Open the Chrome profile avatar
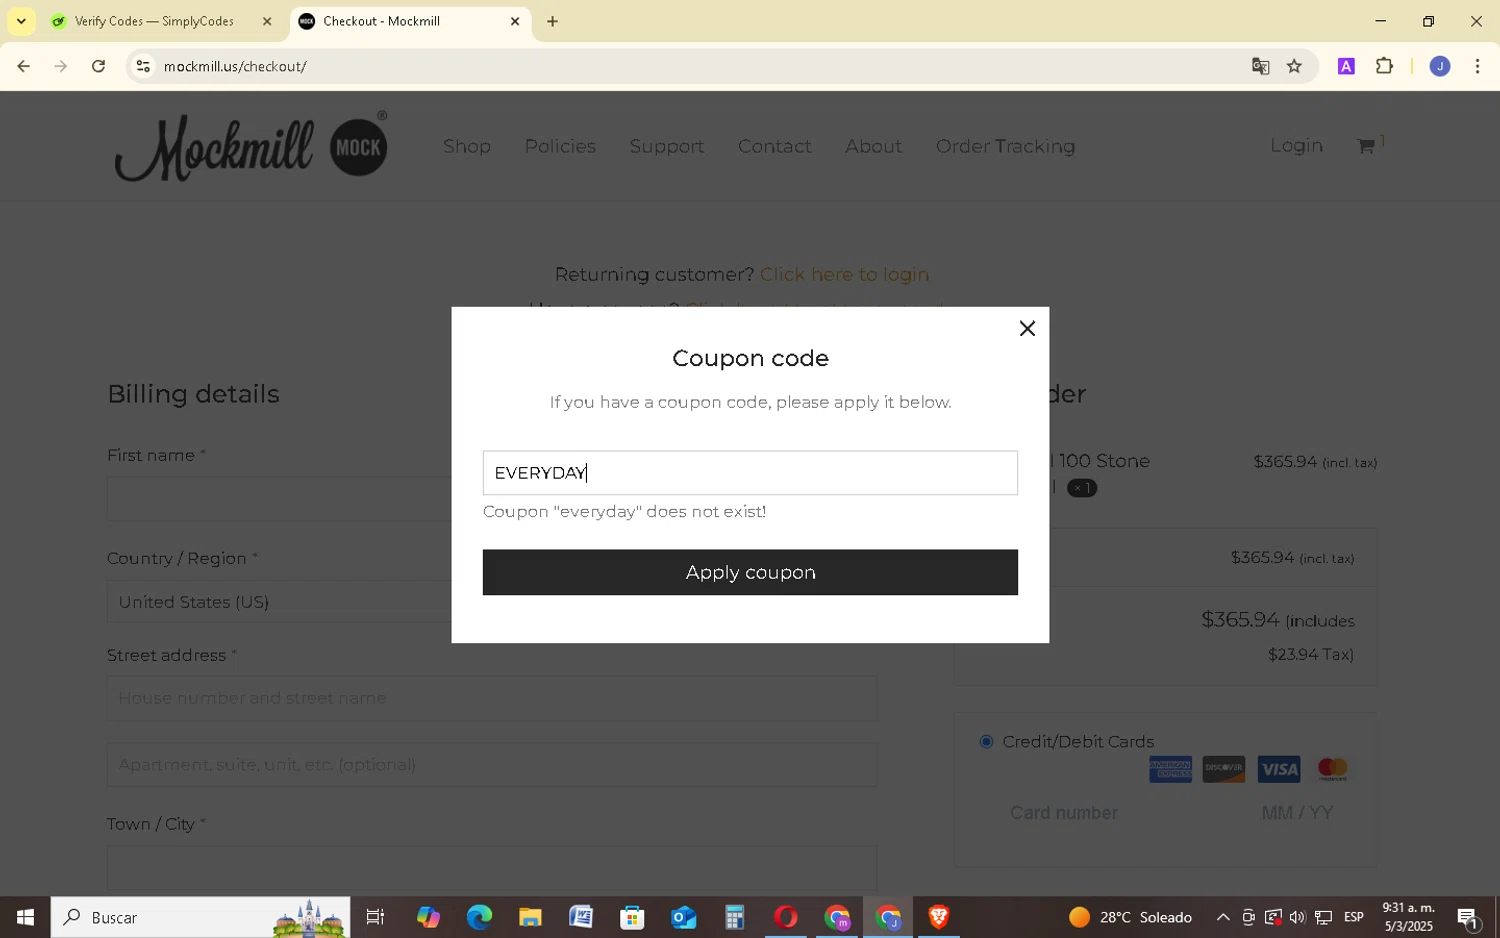The height and width of the screenshot is (938, 1500). tap(1439, 66)
